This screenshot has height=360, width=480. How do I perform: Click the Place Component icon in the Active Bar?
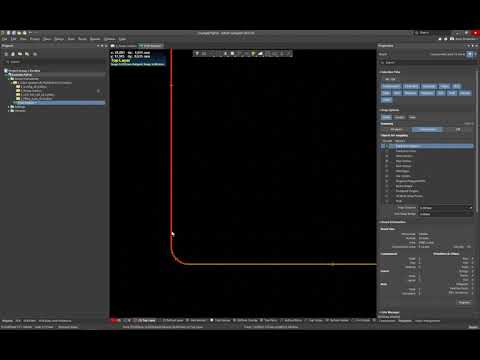[x=232, y=53]
